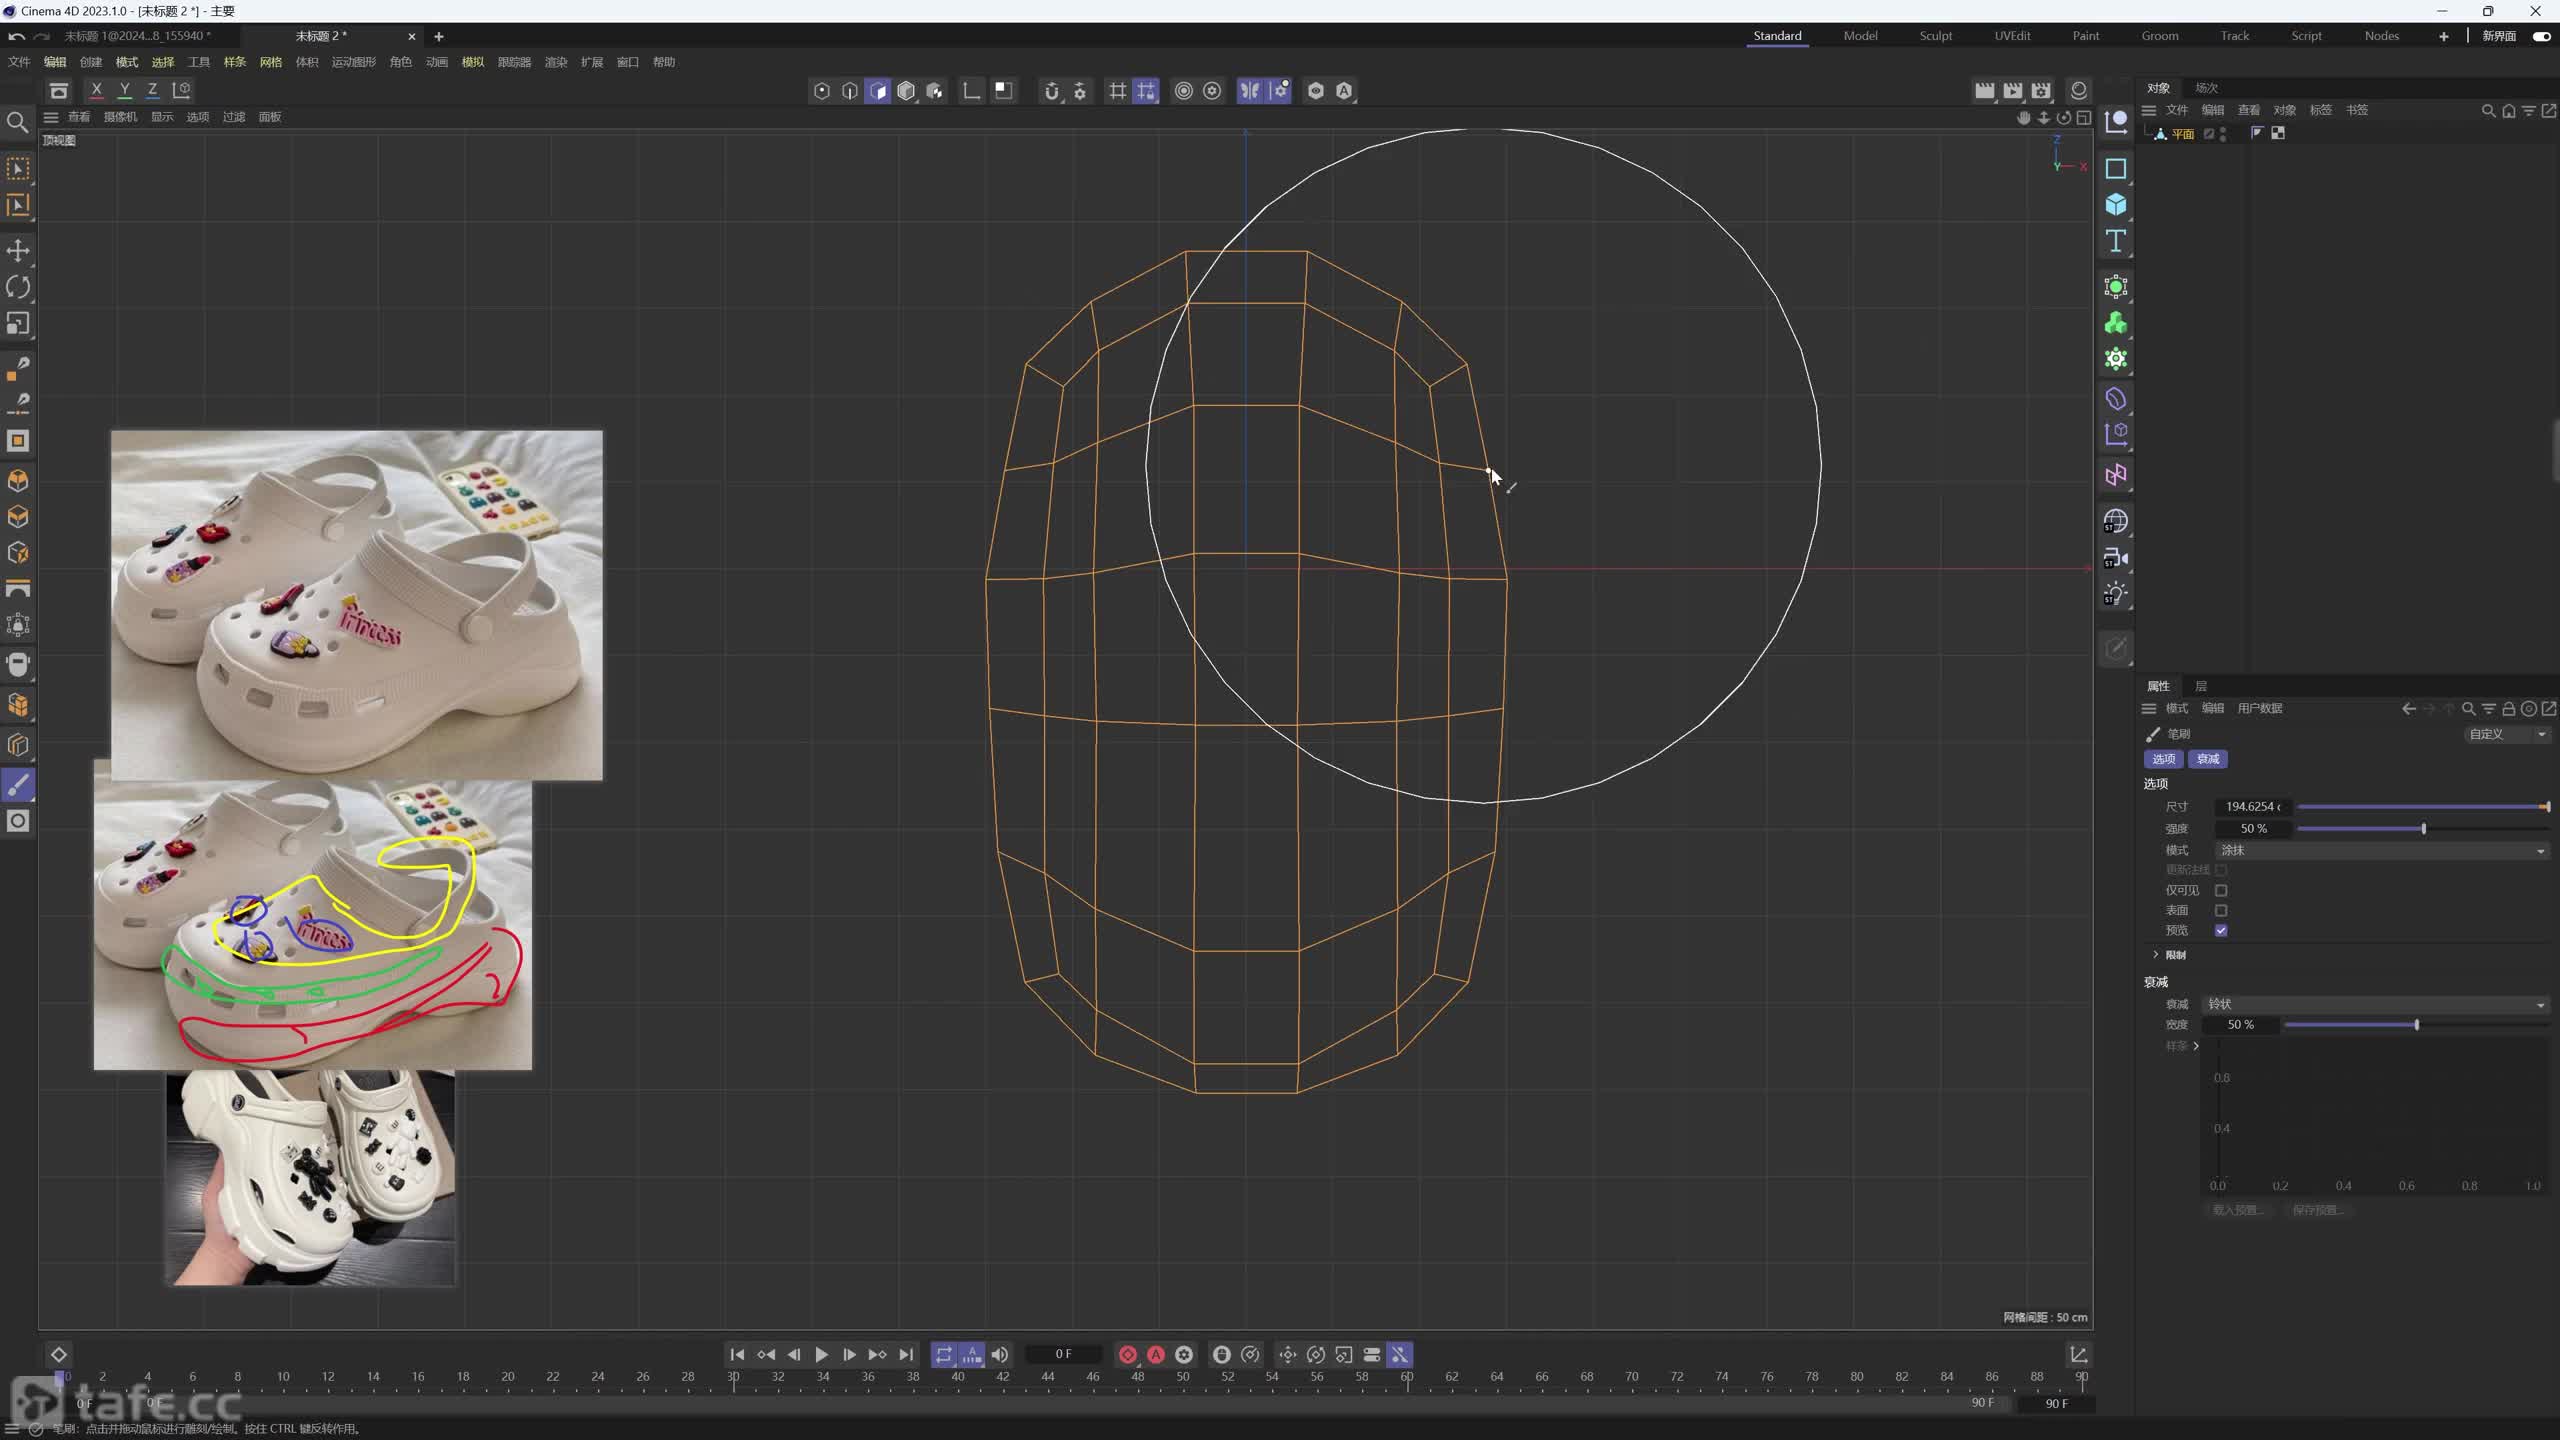The height and width of the screenshot is (1440, 2560).
Task: Check the 表面 checkbox
Action: [x=2221, y=910]
